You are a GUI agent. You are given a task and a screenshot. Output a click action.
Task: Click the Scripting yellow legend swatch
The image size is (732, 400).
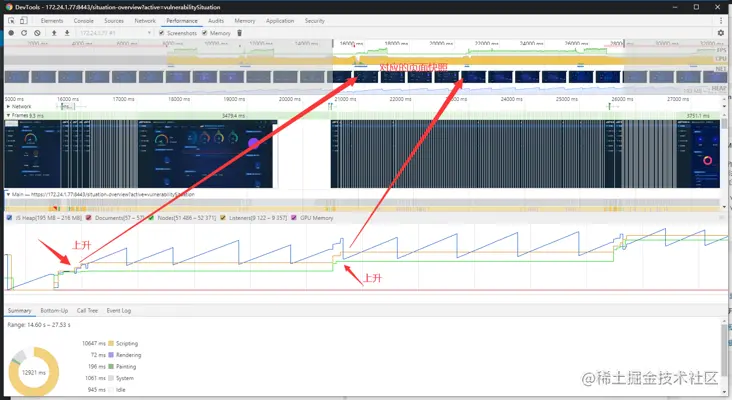coord(111,343)
